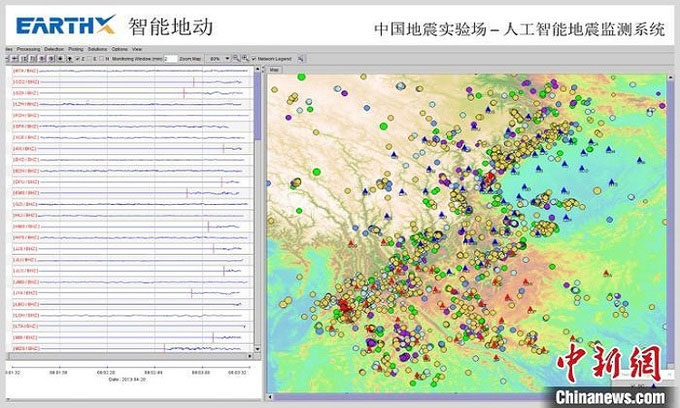Zoom out the map with first magnifier icon

pyautogui.click(x=236, y=58)
